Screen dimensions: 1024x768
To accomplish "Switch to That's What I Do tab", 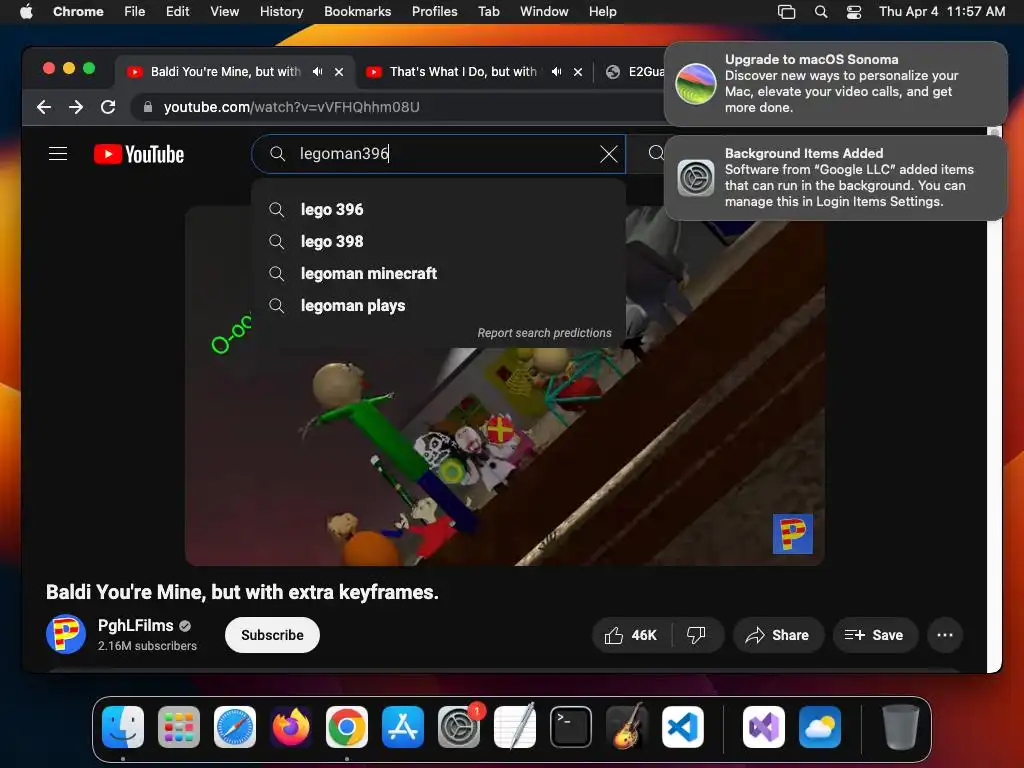I will click(x=463, y=72).
